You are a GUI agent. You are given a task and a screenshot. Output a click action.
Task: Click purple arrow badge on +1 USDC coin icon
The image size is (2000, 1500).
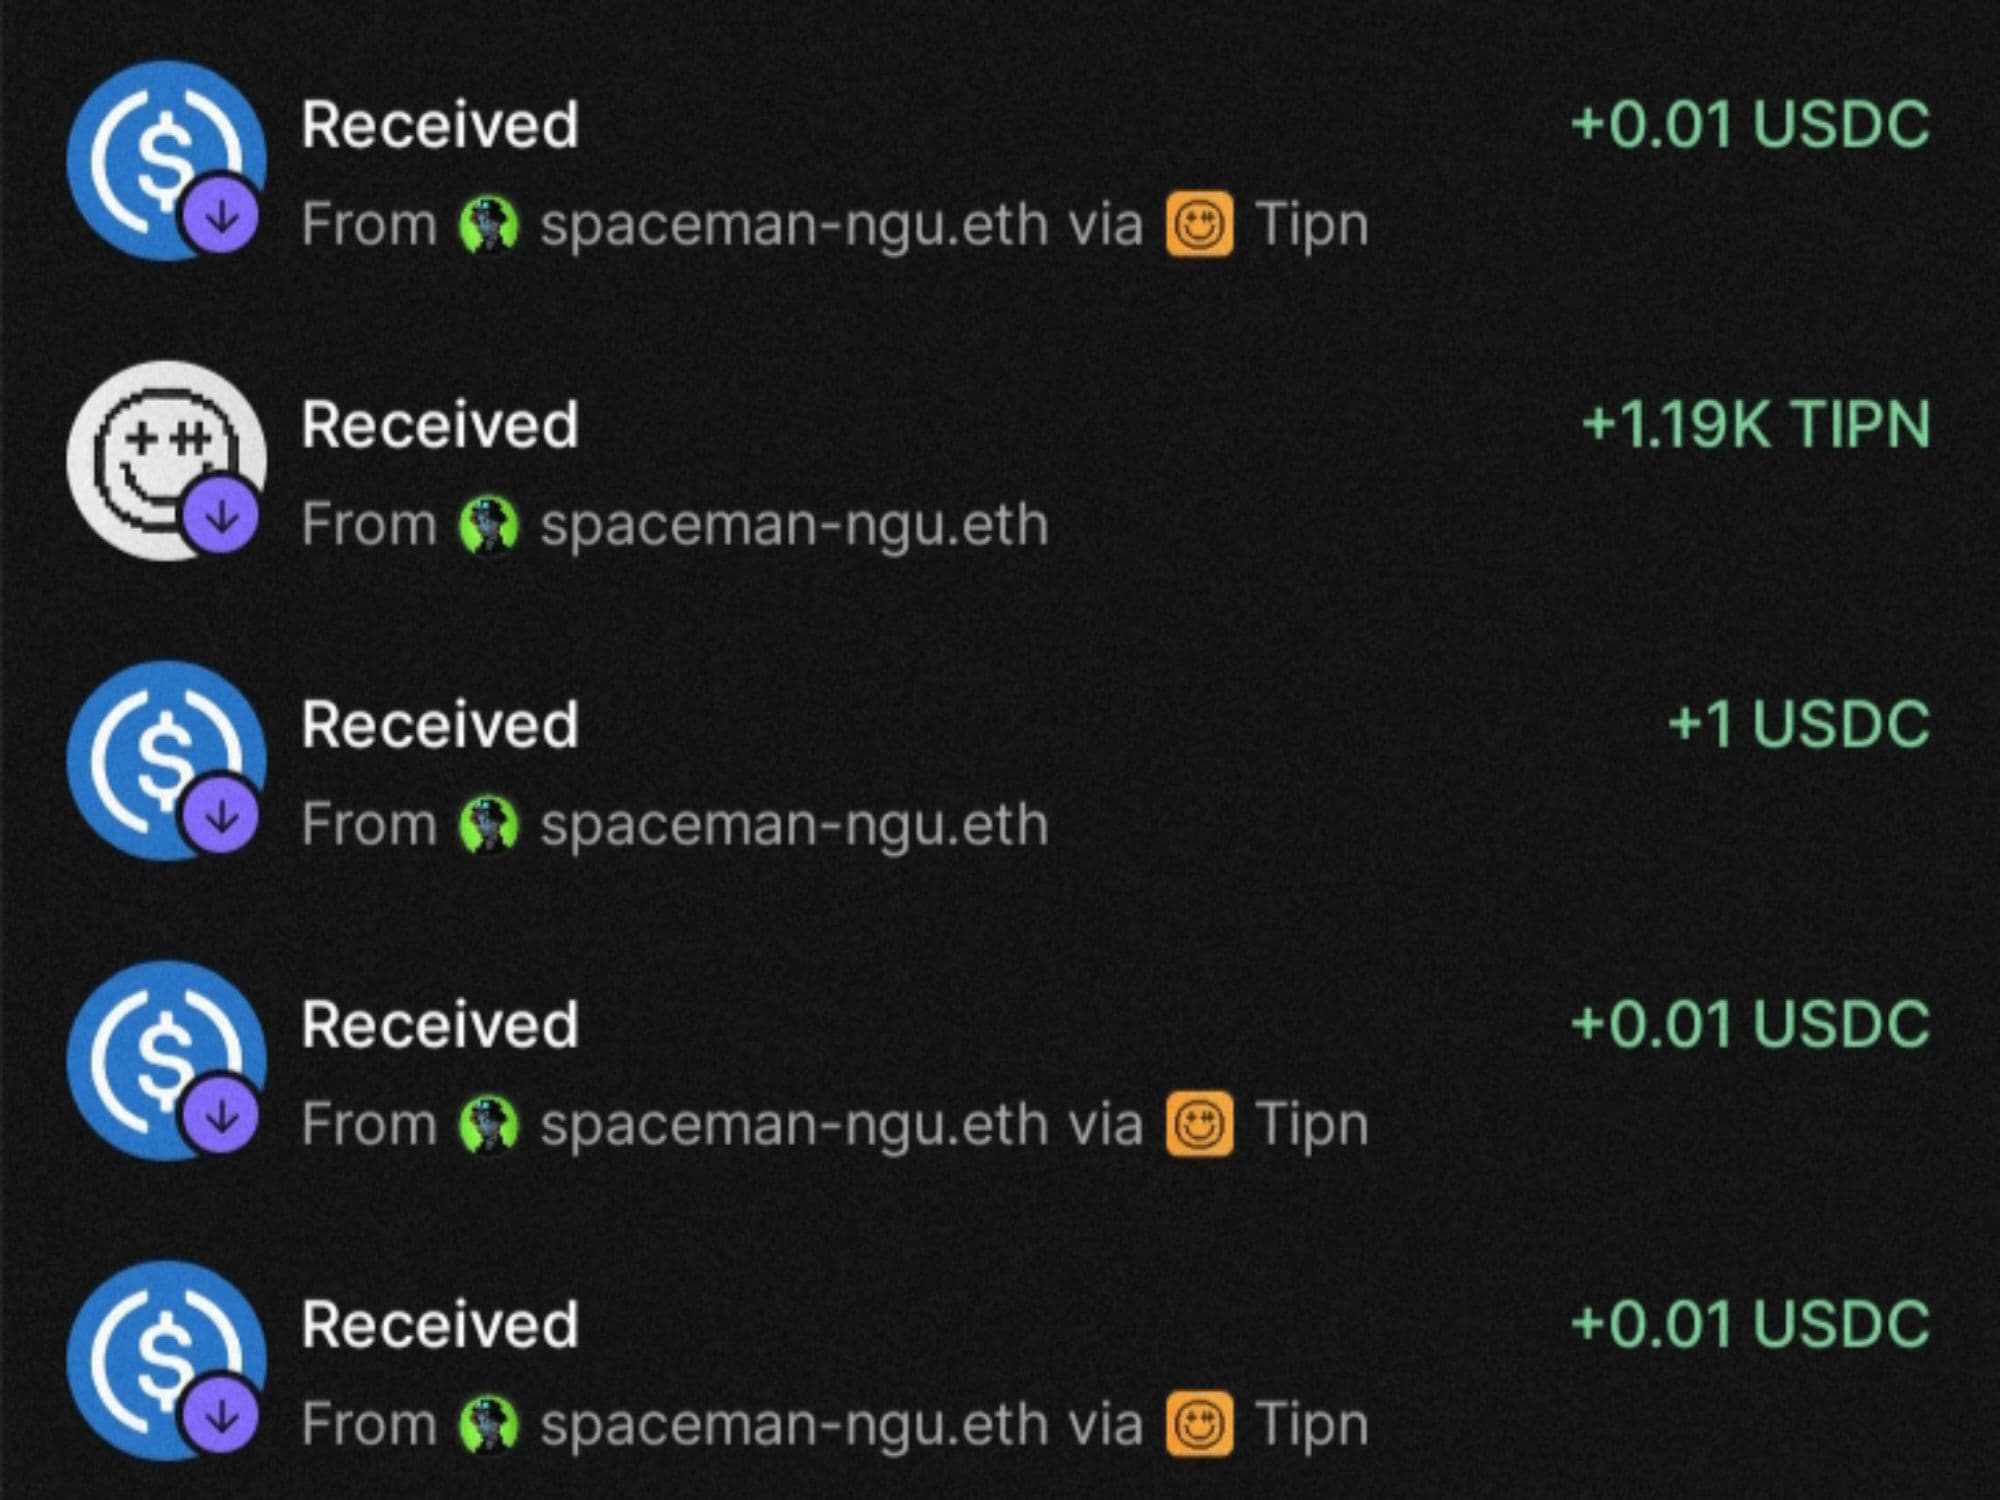tap(221, 817)
